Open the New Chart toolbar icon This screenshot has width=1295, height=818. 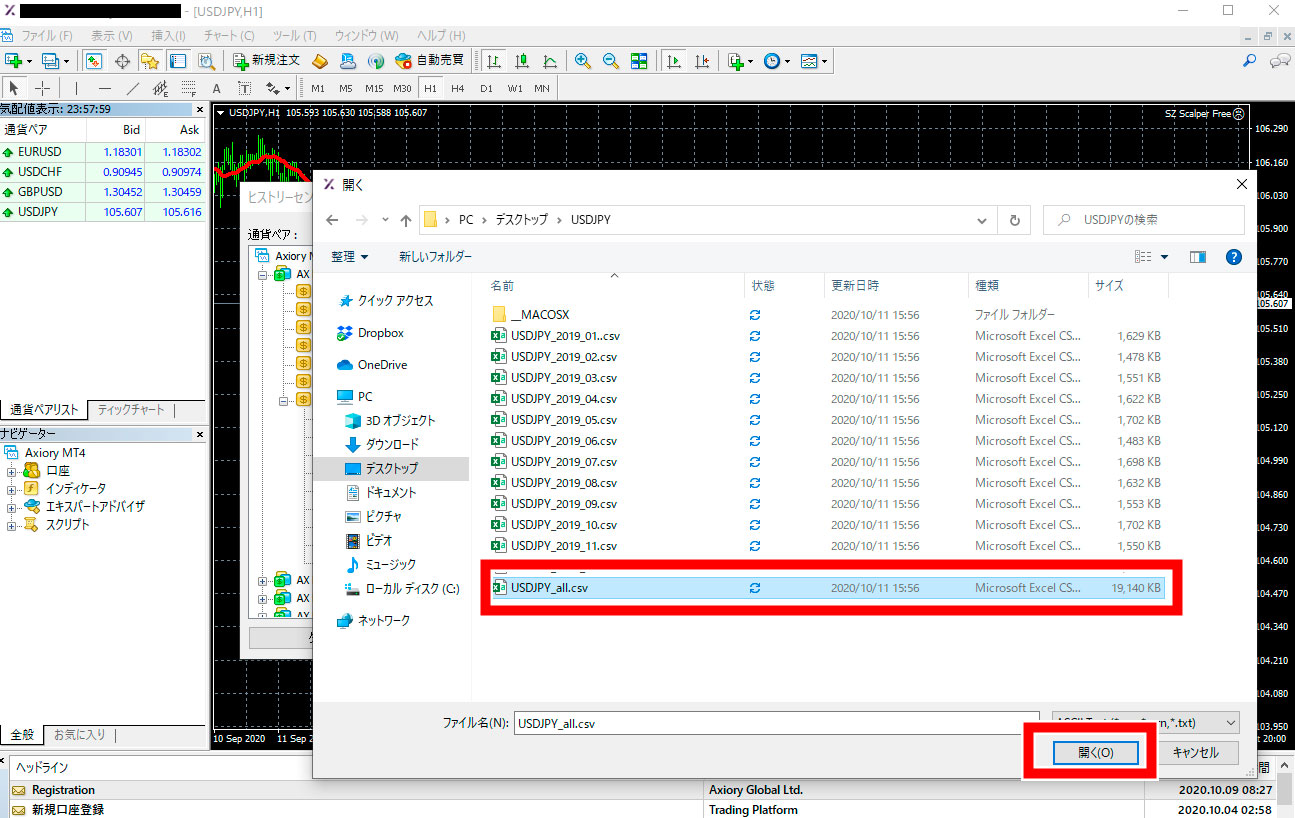coord(15,61)
